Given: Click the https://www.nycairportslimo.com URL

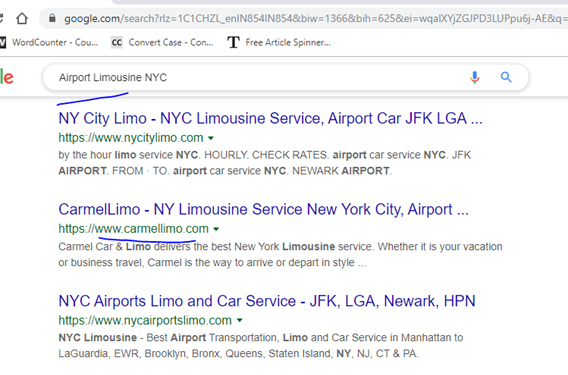Looking at the screenshot, I should [145, 320].
